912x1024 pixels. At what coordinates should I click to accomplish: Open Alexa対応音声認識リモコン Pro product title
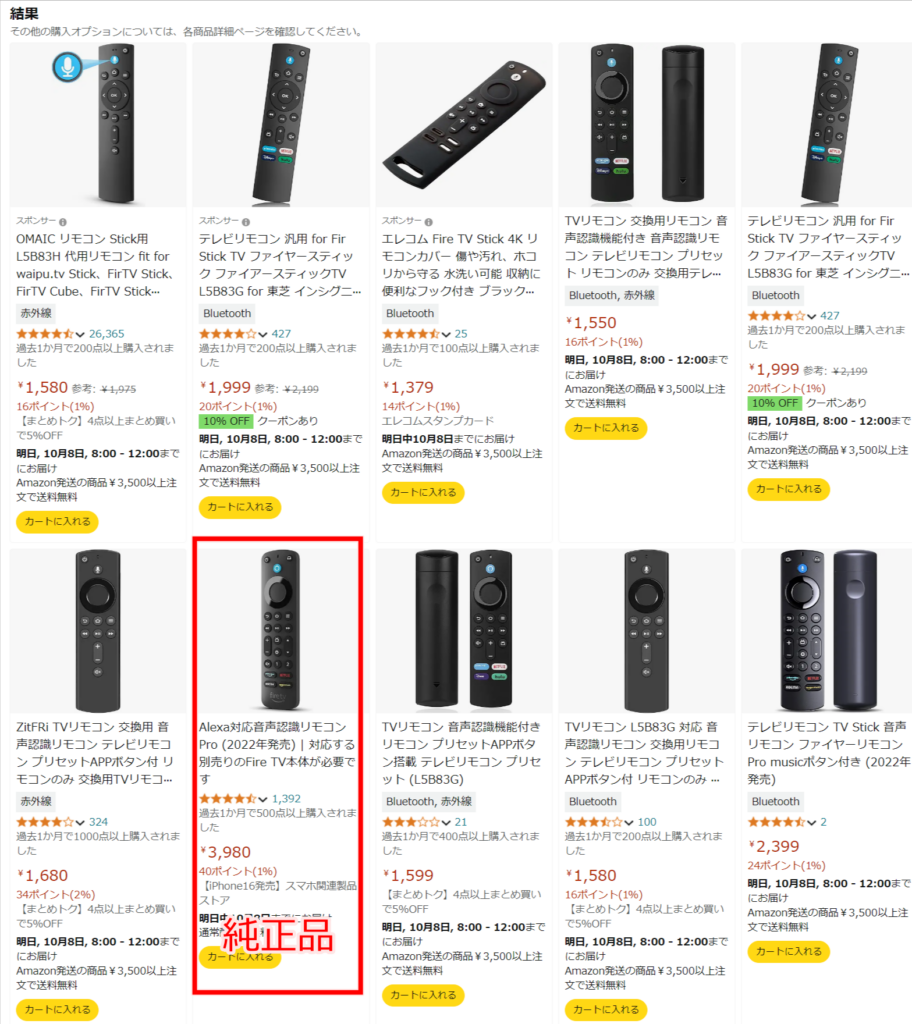click(x=278, y=753)
